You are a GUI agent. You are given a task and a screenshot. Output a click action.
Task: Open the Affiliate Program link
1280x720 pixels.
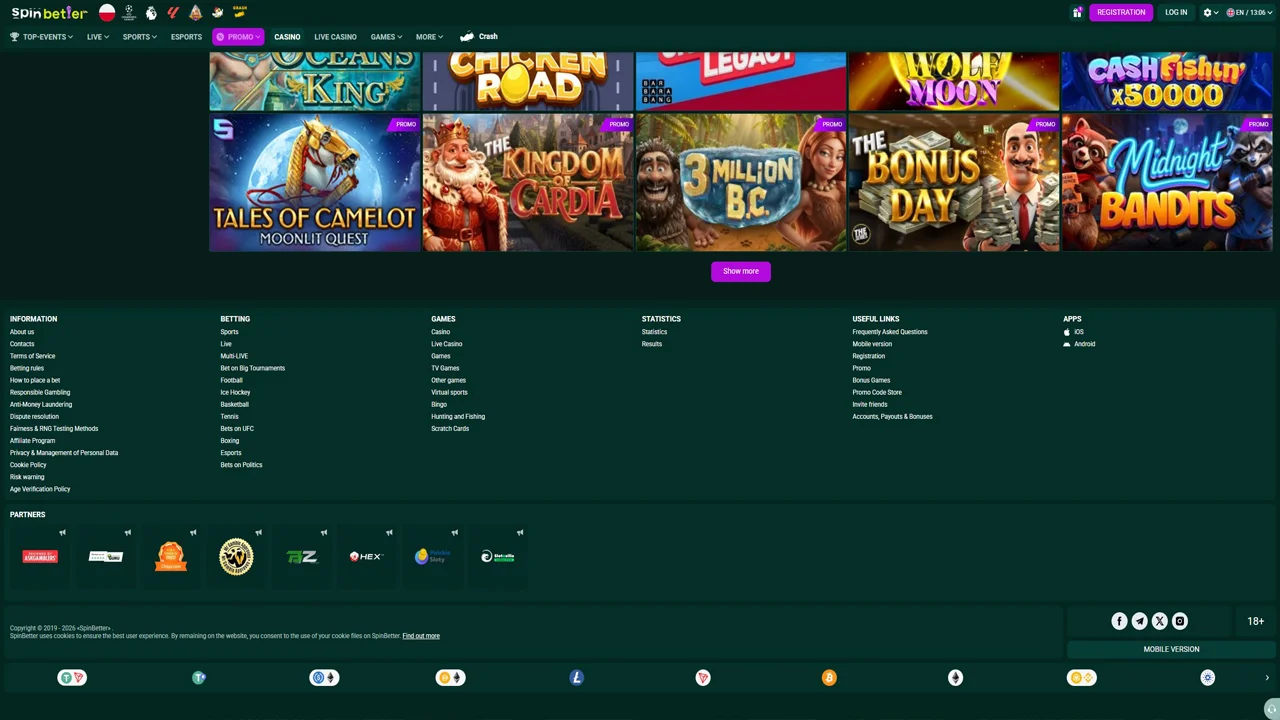coord(32,441)
